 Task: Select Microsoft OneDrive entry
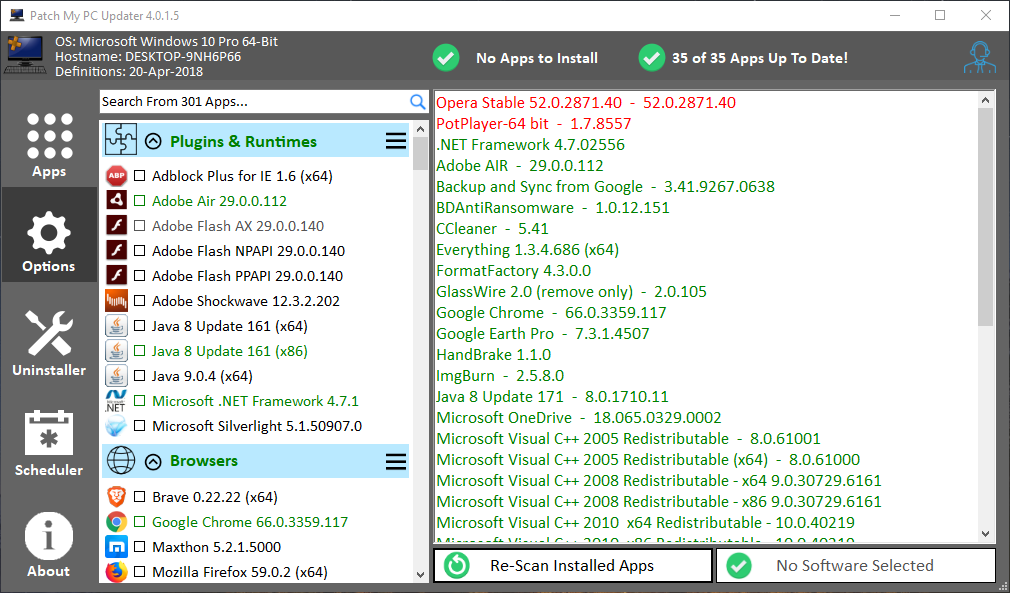tap(578, 417)
